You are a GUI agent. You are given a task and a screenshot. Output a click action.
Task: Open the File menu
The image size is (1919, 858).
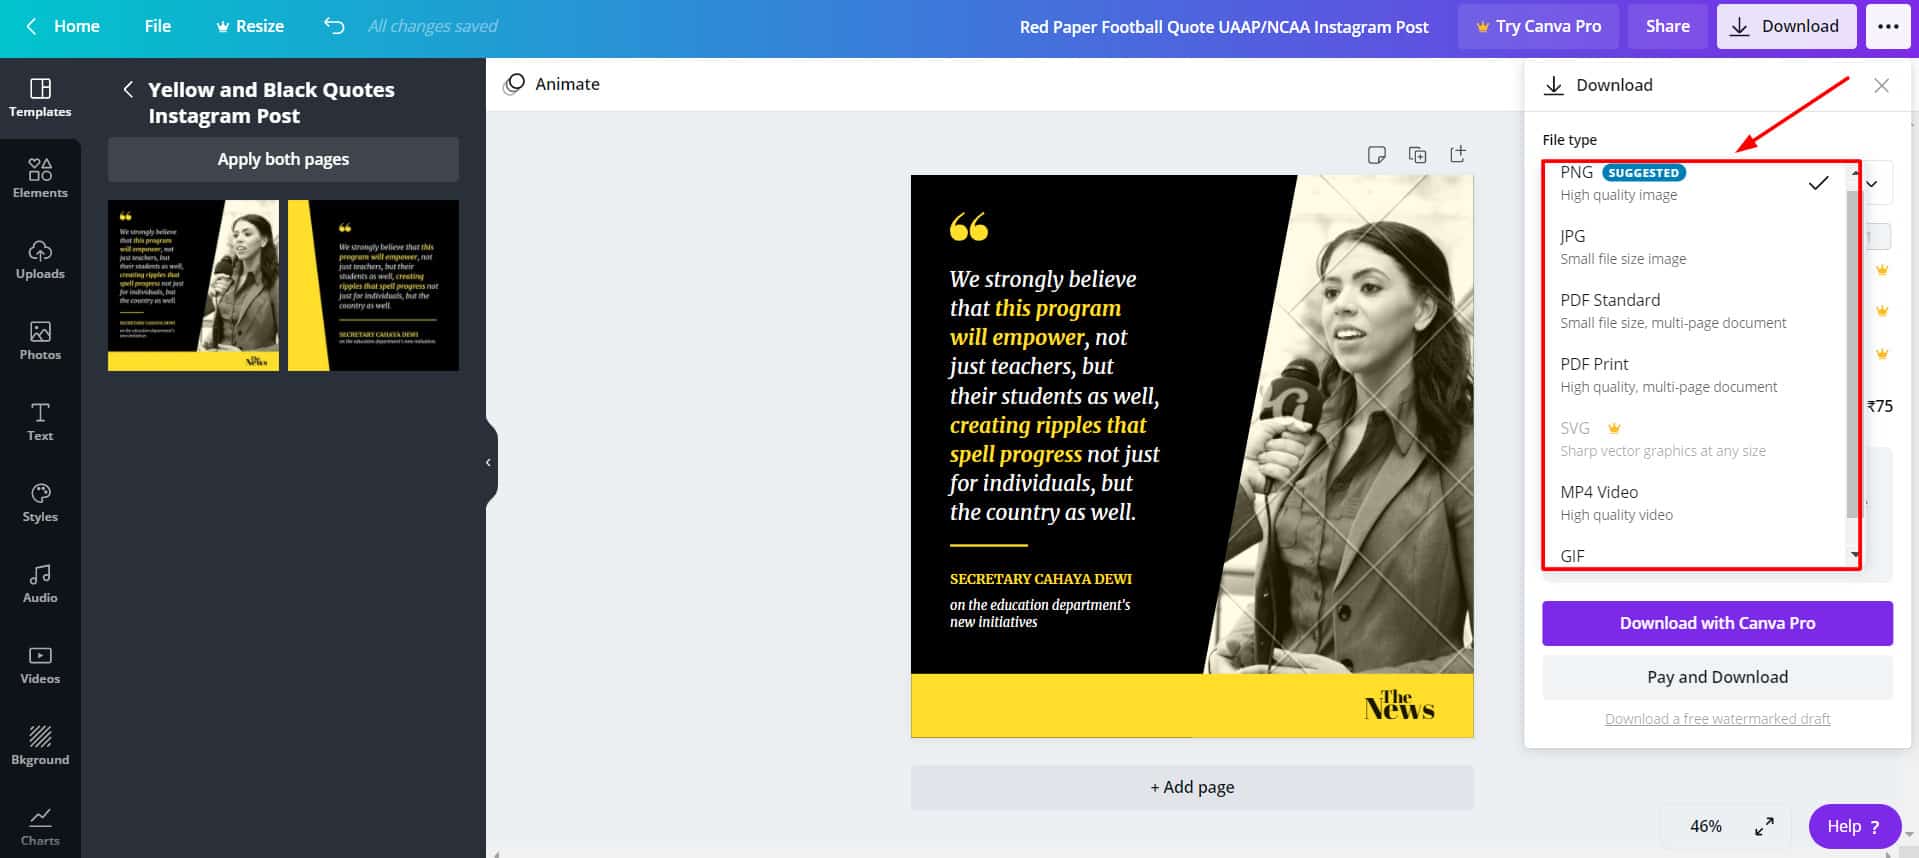tap(157, 26)
